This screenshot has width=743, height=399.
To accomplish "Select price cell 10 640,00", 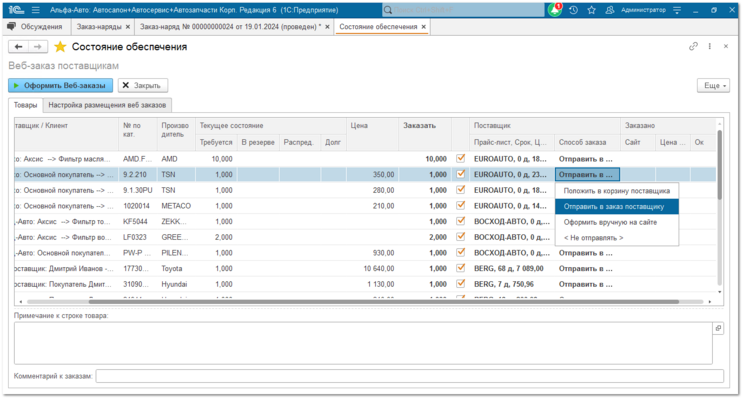I will tap(372, 268).
